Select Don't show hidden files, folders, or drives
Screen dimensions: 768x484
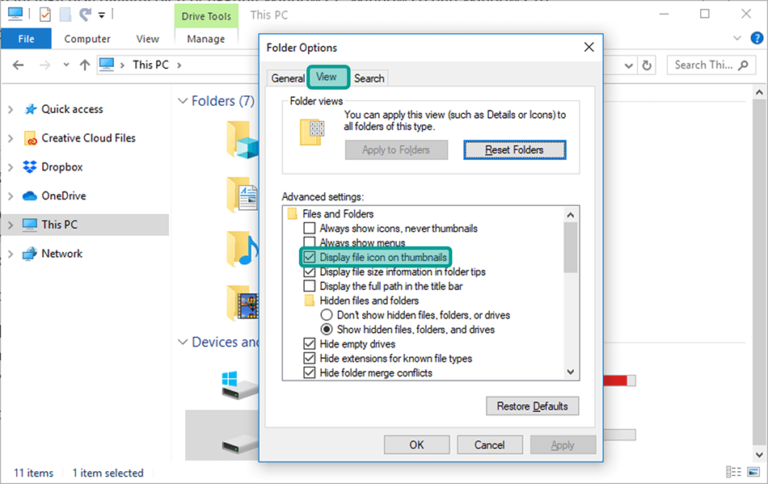click(326, 315)
